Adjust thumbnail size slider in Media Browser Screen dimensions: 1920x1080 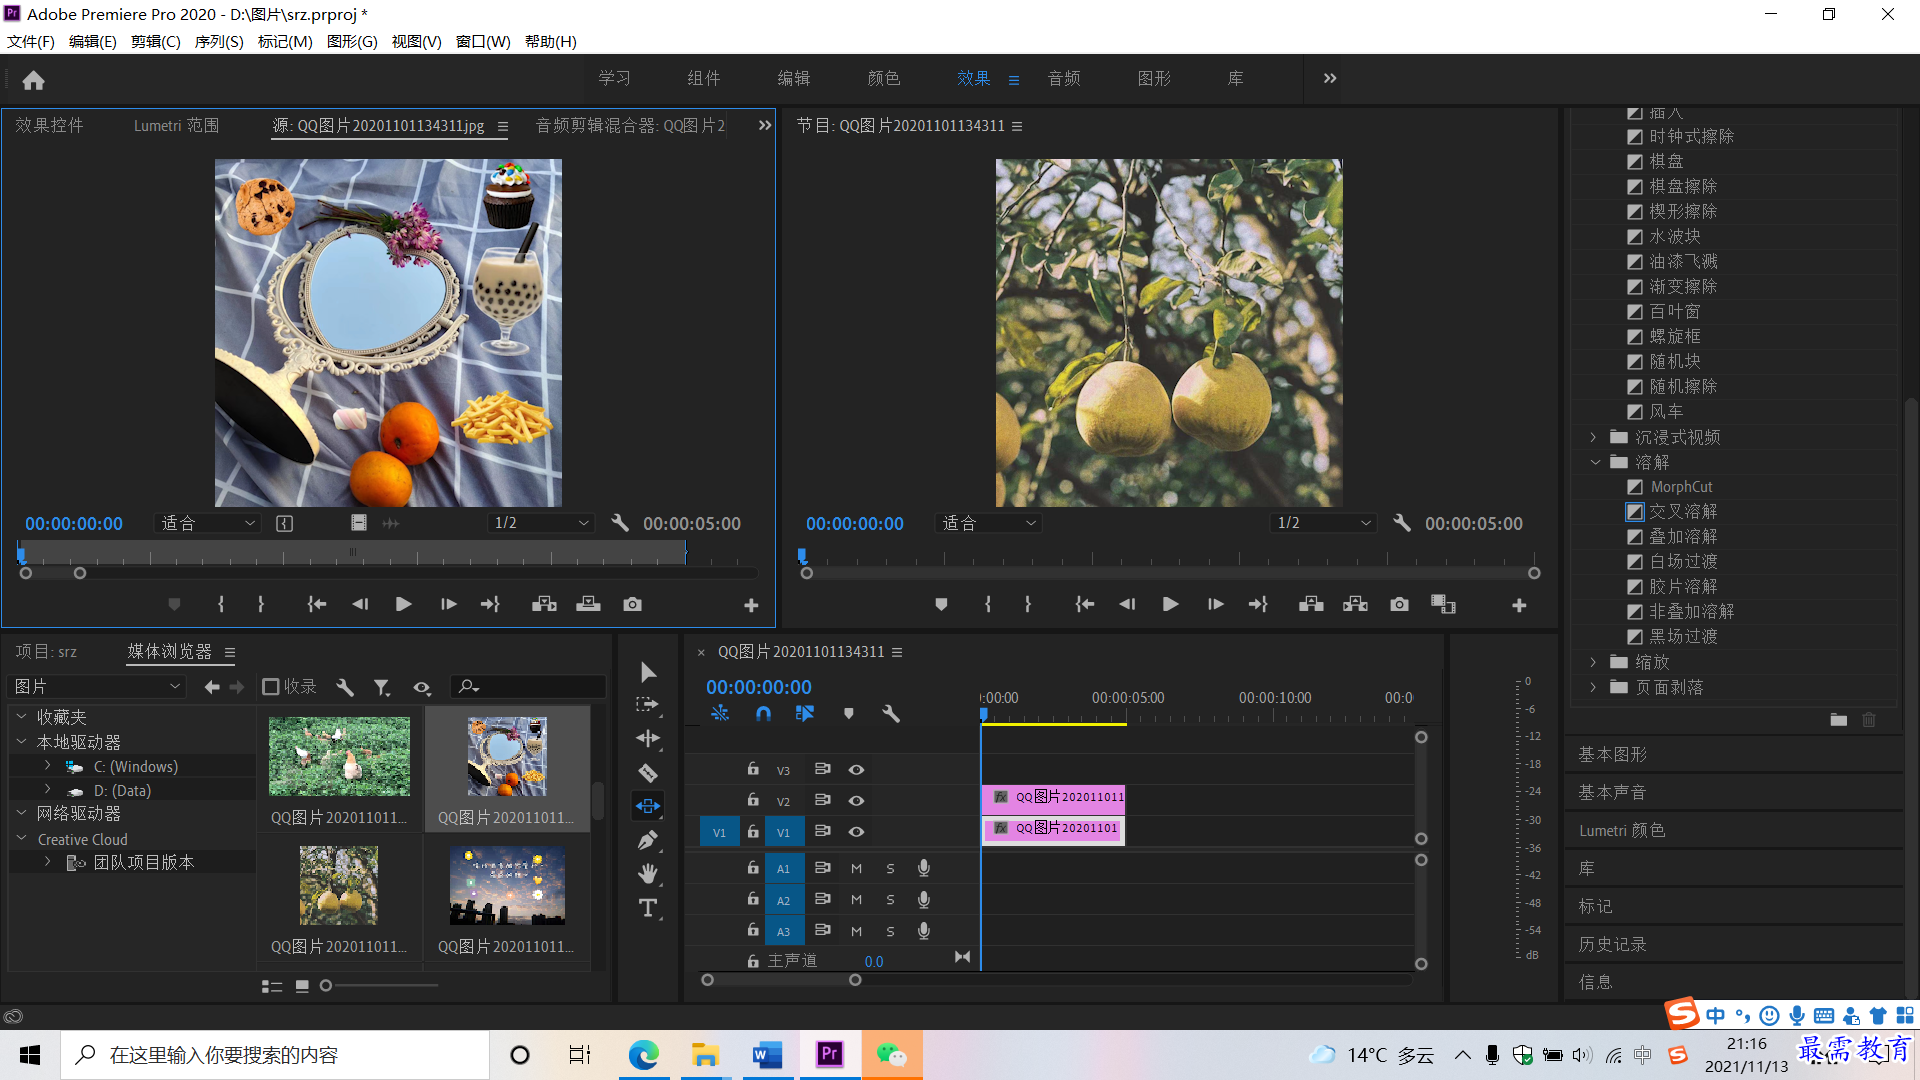point(326,986)
